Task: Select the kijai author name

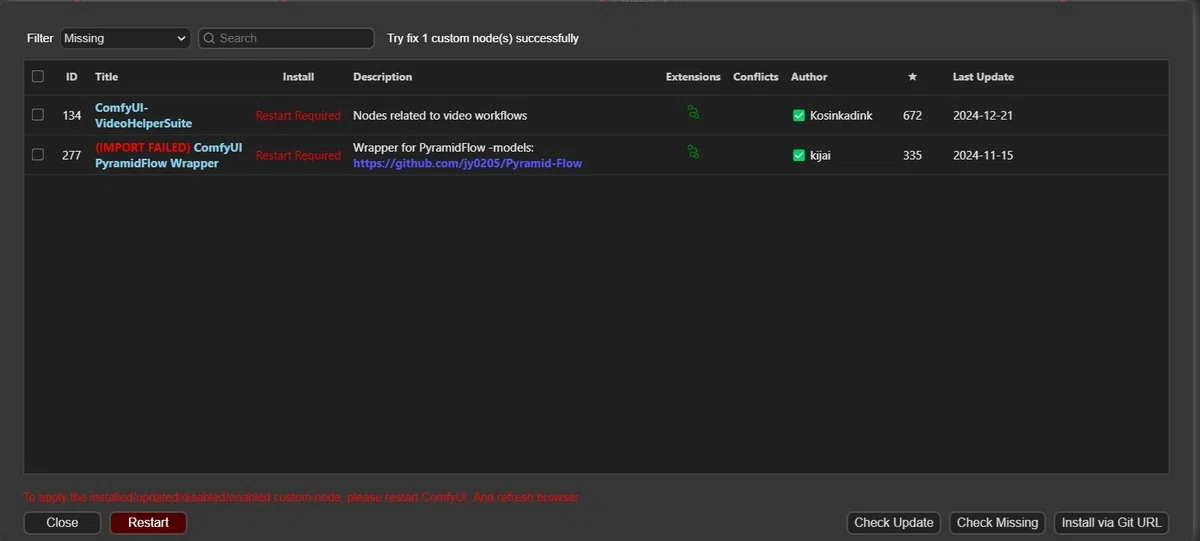Action: coord(822,155)
